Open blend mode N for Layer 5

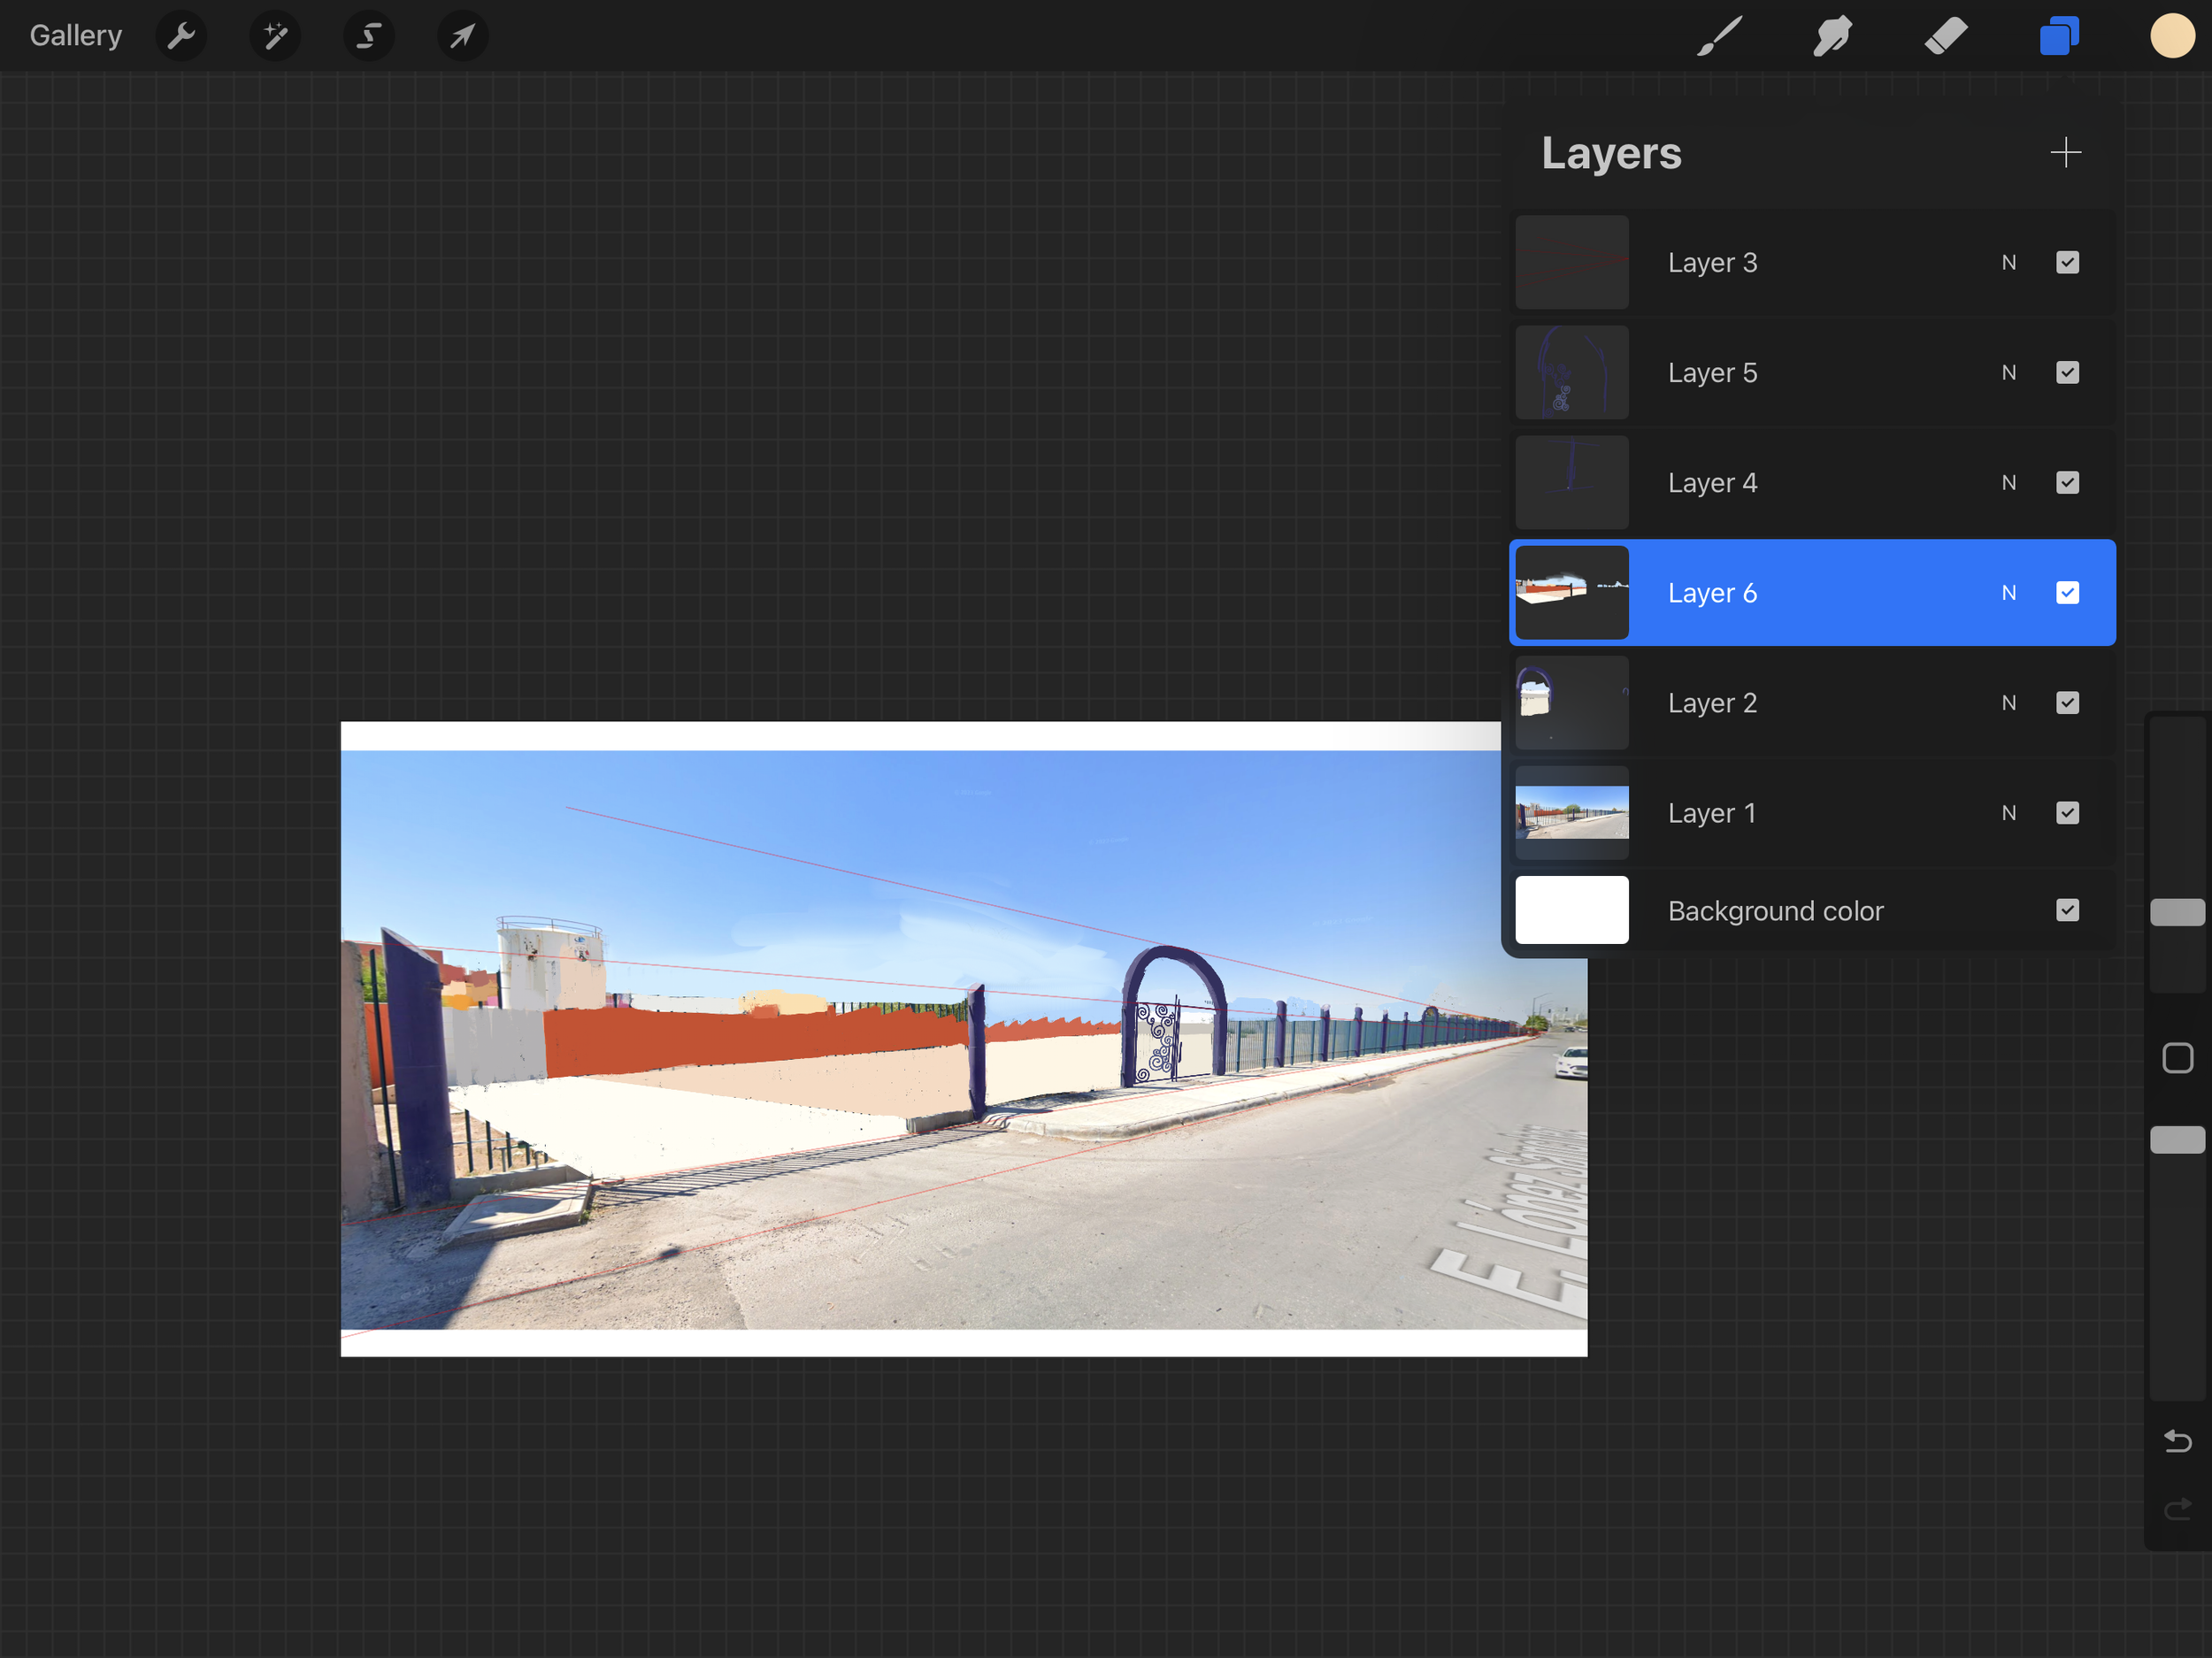(x=2008, y=373)
